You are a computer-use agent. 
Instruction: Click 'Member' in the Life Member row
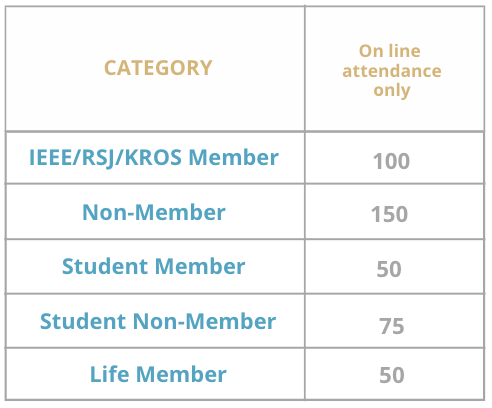point(181,374)
